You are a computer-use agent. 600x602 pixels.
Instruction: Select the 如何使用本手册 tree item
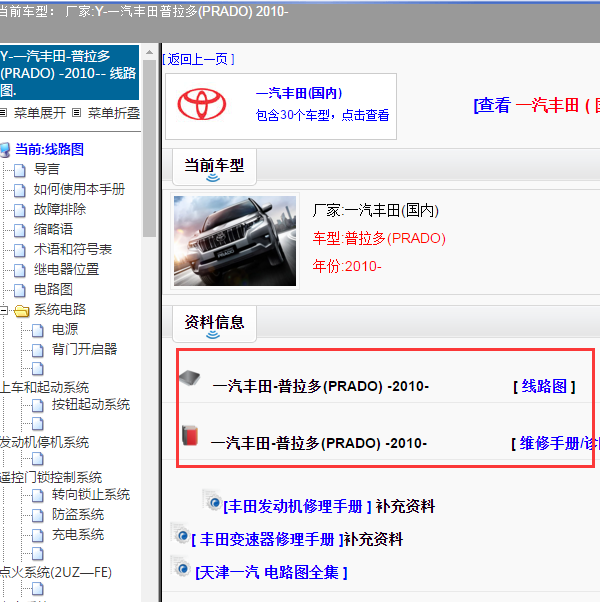pyautogui.click(x=79, y=189)
